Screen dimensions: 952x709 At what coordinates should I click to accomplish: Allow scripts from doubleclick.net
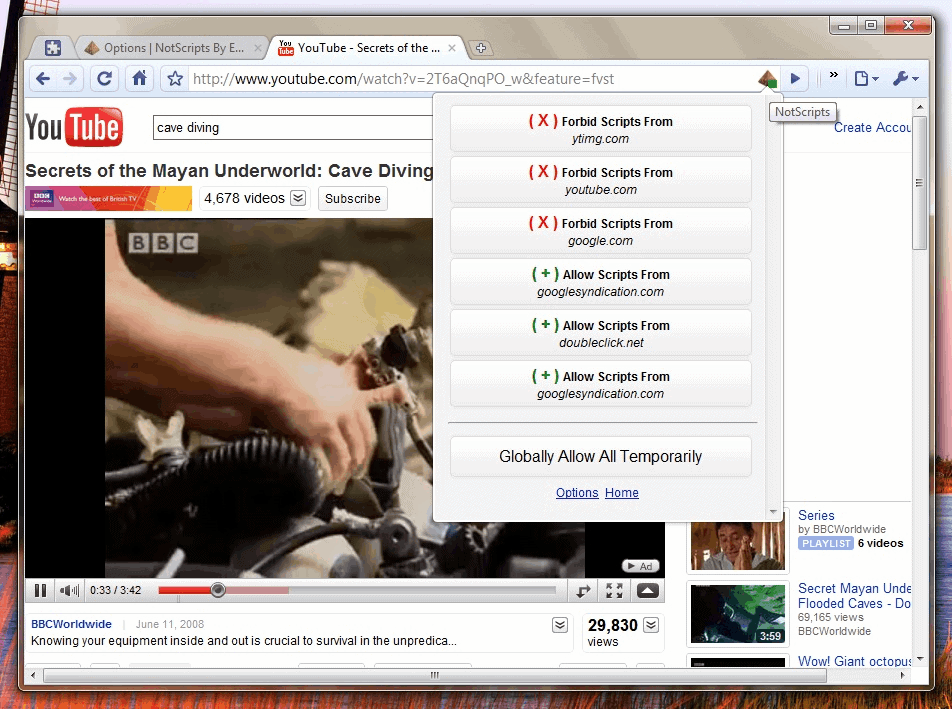click(x=600, y=333)
